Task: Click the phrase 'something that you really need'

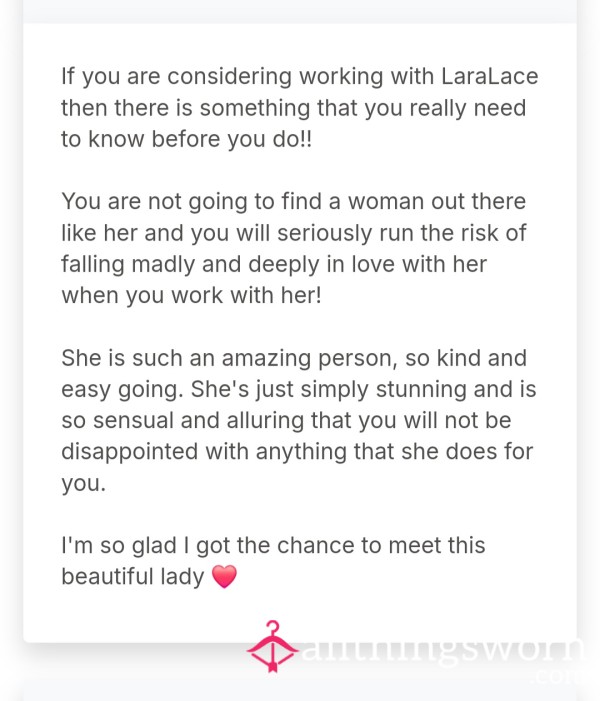Action: [363, 108]
